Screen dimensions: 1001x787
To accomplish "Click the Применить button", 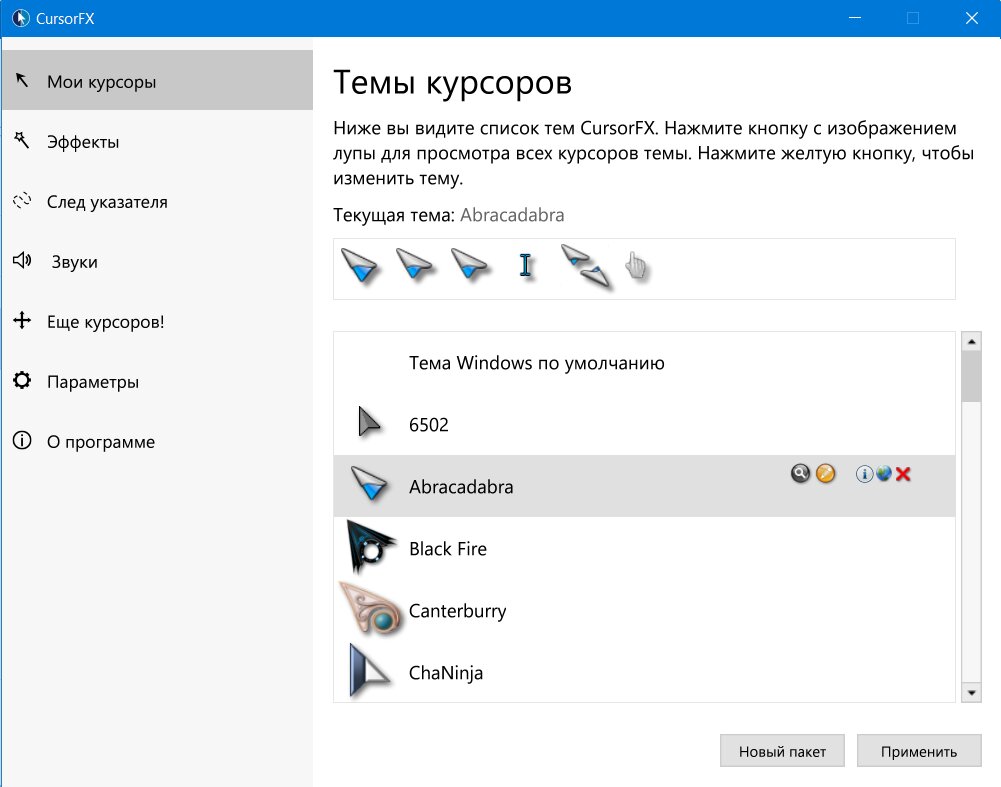I will tap(919, 751).
